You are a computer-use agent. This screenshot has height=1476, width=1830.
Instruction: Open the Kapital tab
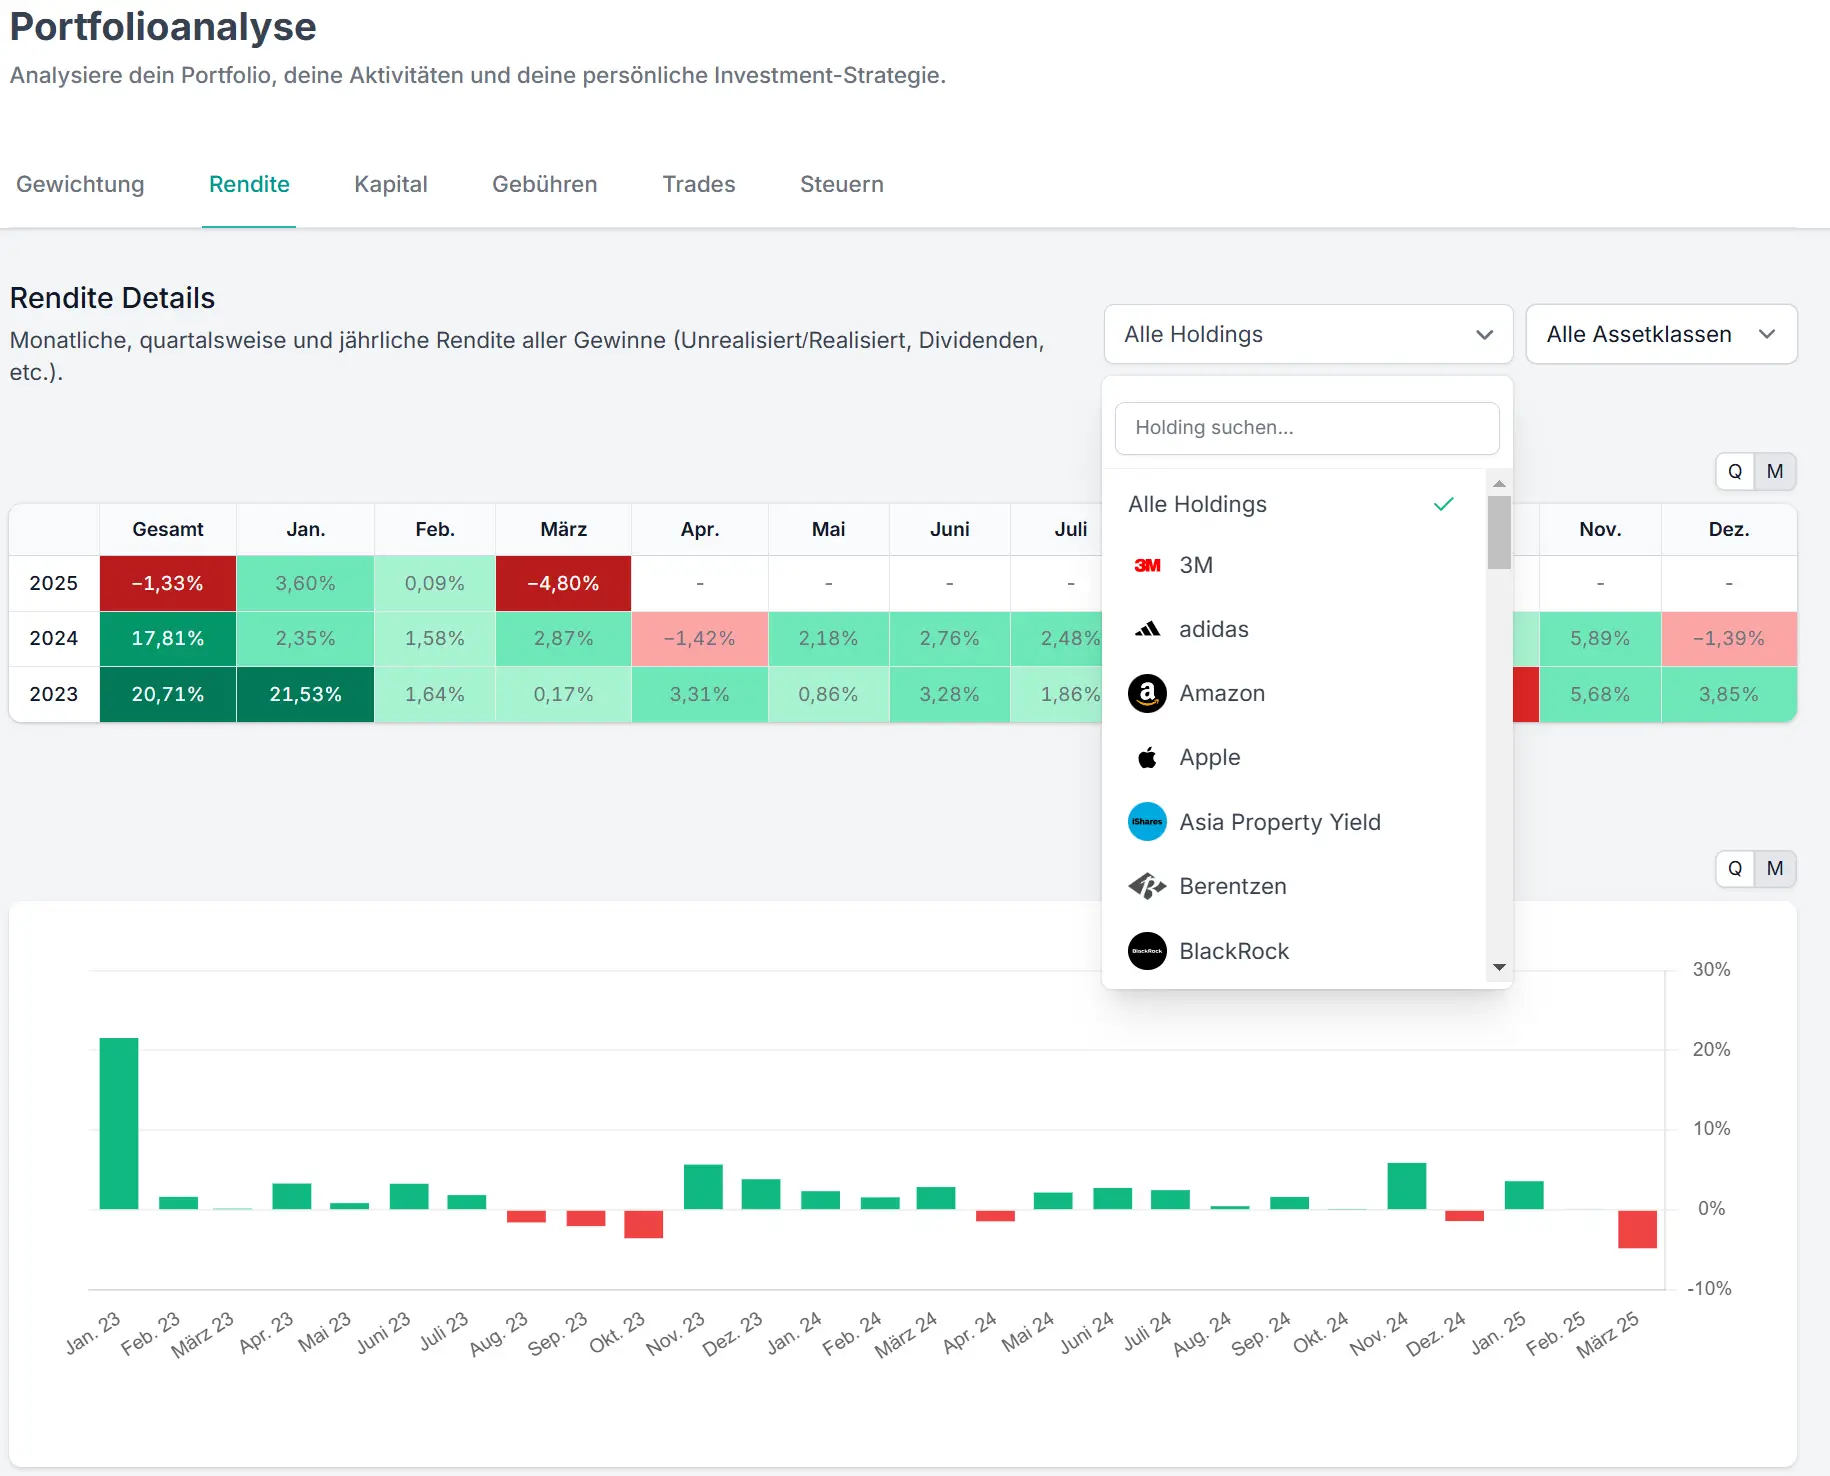391,184
